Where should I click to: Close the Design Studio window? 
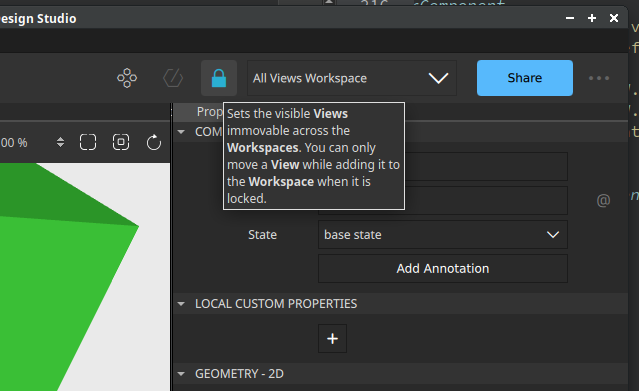click(x=614, y=18)
